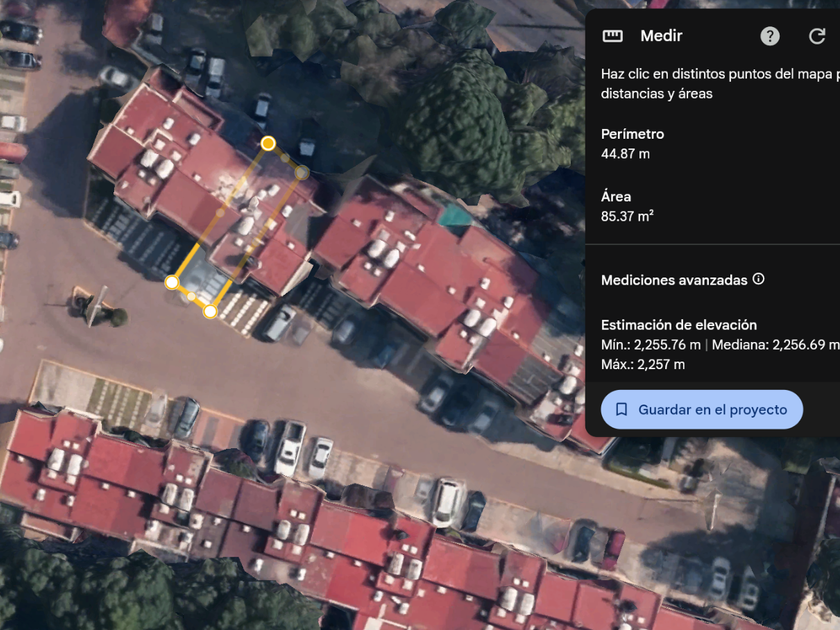Click the Área value 85.37 m²
The image size is (840, 630).
tap(627, 216)
